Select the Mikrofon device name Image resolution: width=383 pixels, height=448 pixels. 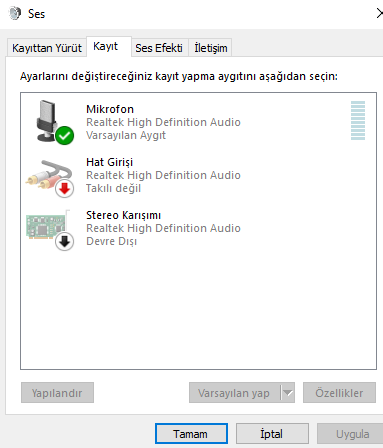(110, 109)
